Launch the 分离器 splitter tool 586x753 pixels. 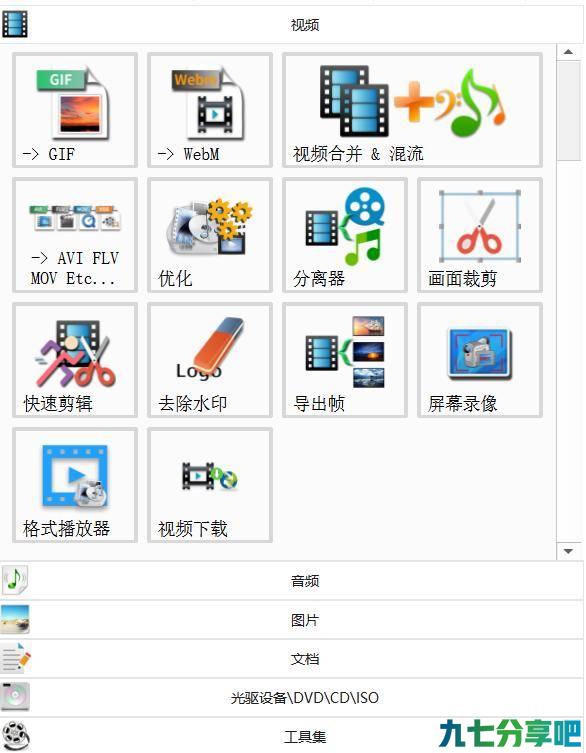(x=345, y=235)
